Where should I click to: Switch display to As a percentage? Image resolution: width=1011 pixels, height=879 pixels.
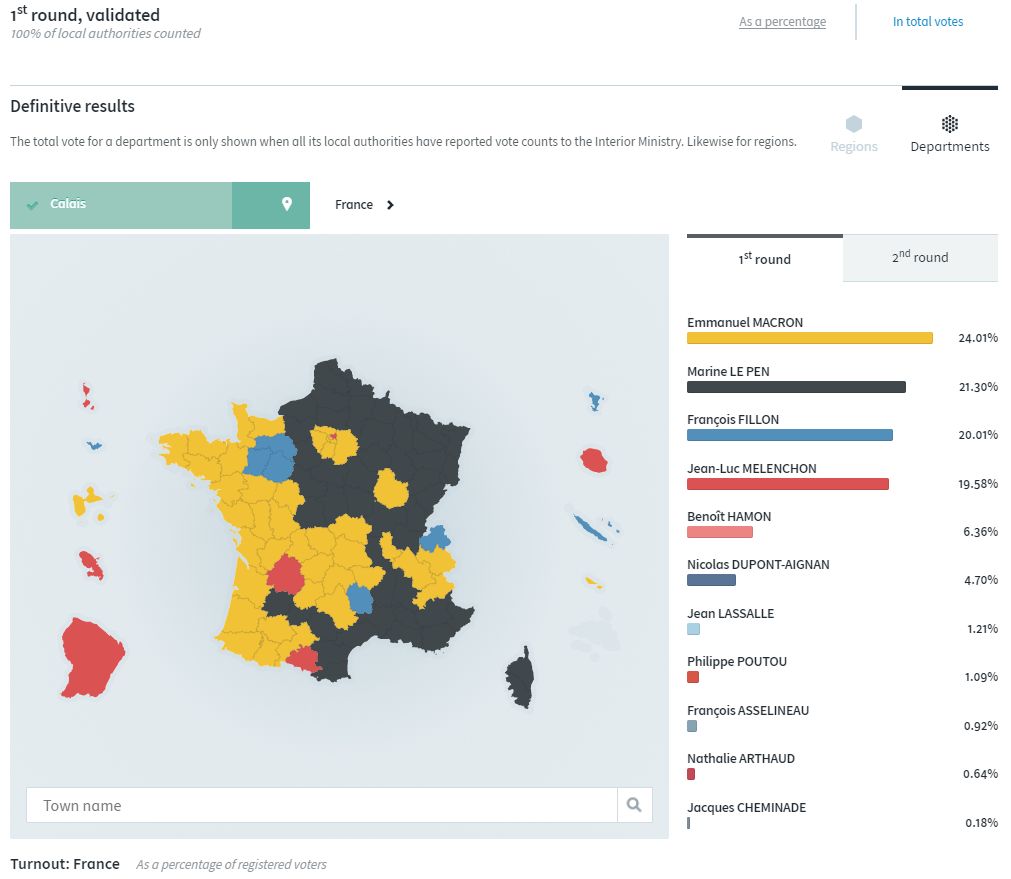(x=782, y=22)
